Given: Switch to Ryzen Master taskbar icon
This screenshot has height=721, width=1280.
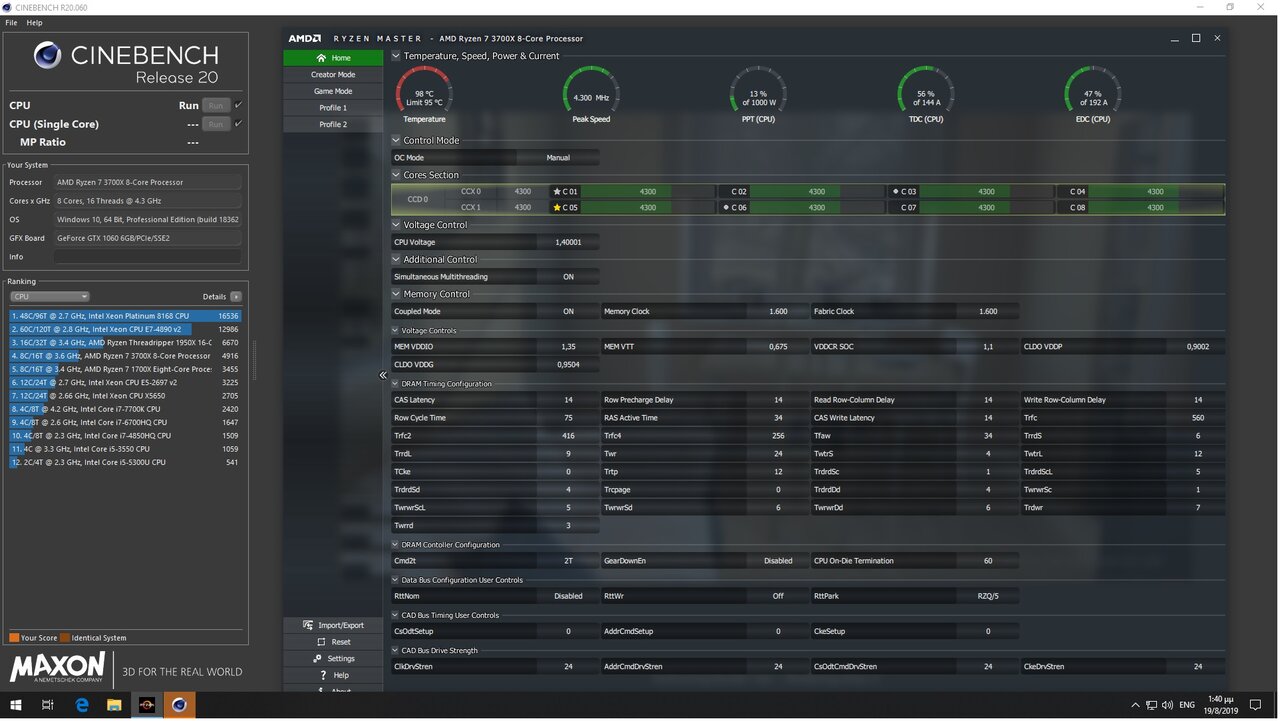Looking at the screenshot, I should (146, 705).
